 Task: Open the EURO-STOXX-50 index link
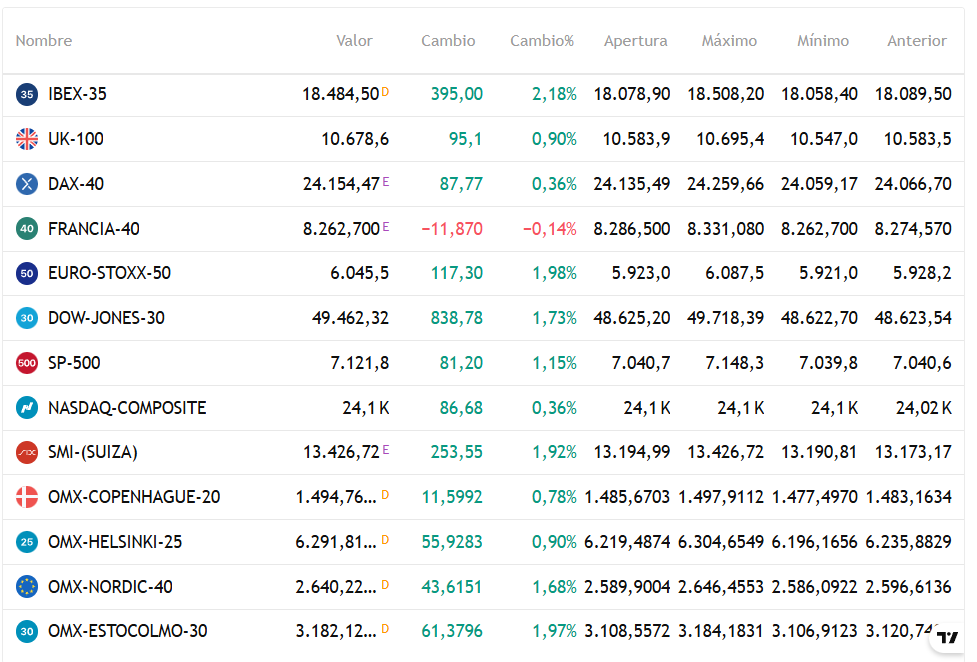coord(109,273)
